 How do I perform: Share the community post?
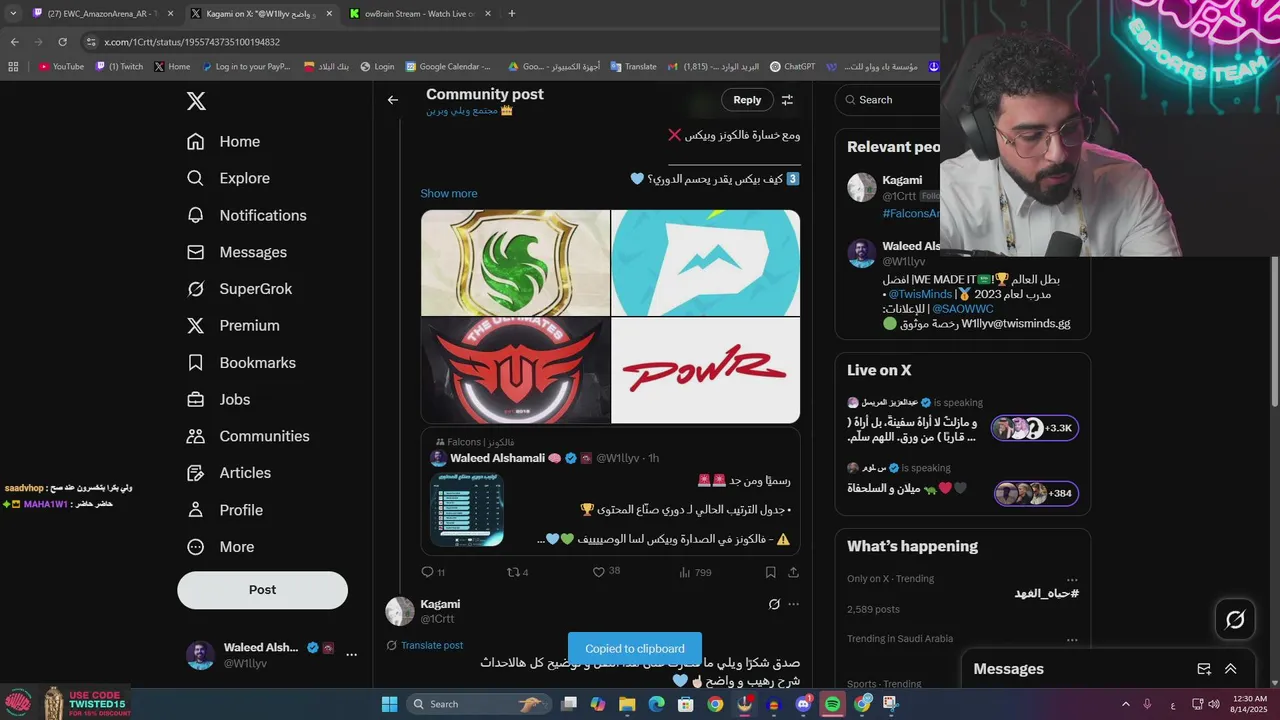(793, 572)
